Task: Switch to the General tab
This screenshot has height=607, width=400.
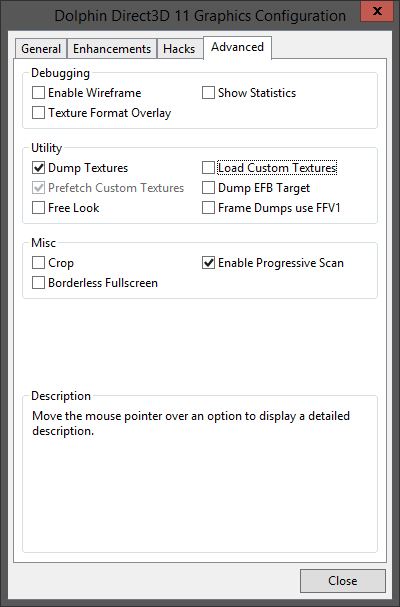Action: 41,49
